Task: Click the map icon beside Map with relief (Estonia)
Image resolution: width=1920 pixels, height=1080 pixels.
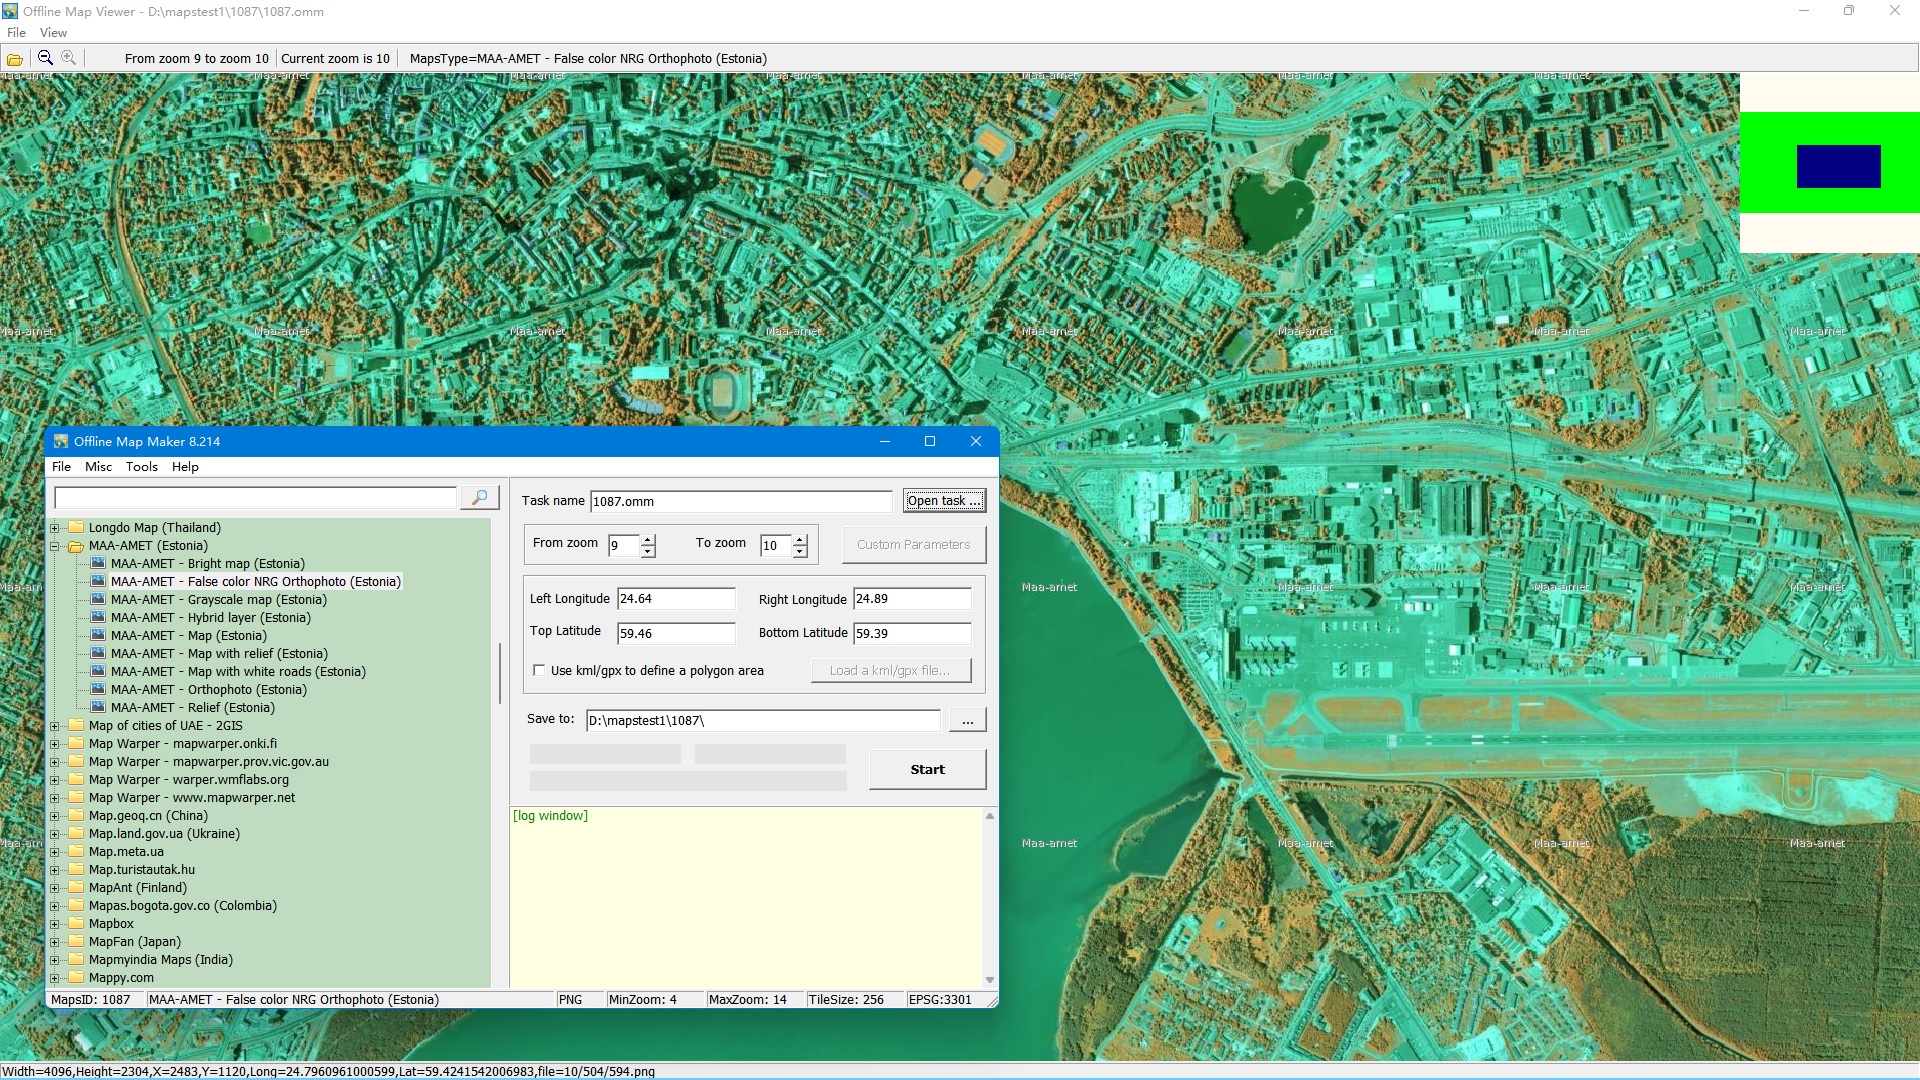Action: tap(98, 653)
